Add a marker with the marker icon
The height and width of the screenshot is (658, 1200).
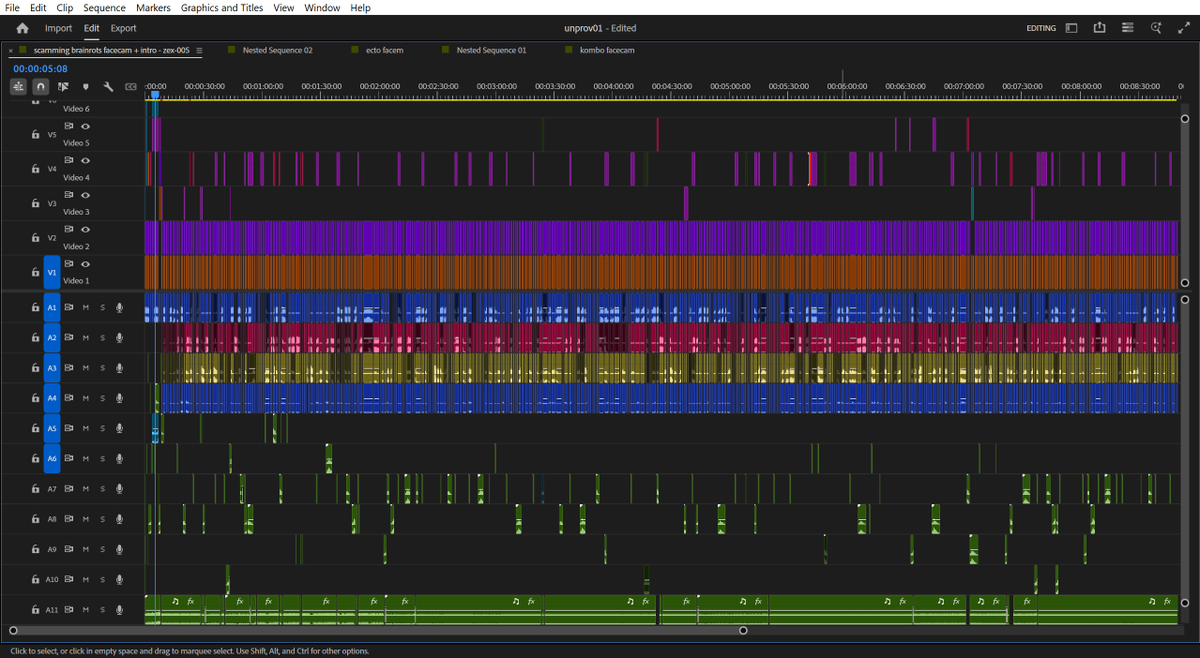click(x=85, y=87)
